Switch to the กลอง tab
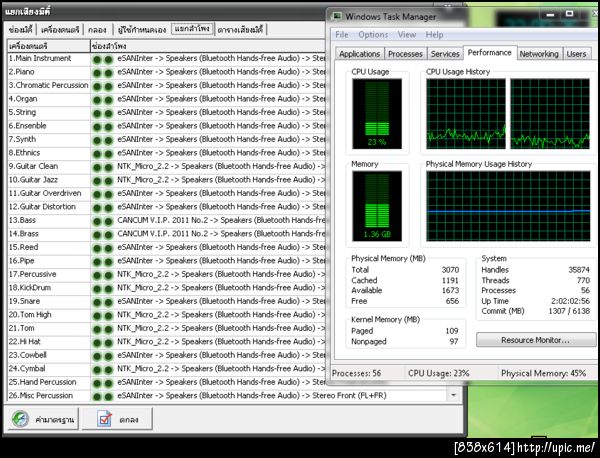Image resolution: width=600 pixels, height=458 pixels. [97, 29]
